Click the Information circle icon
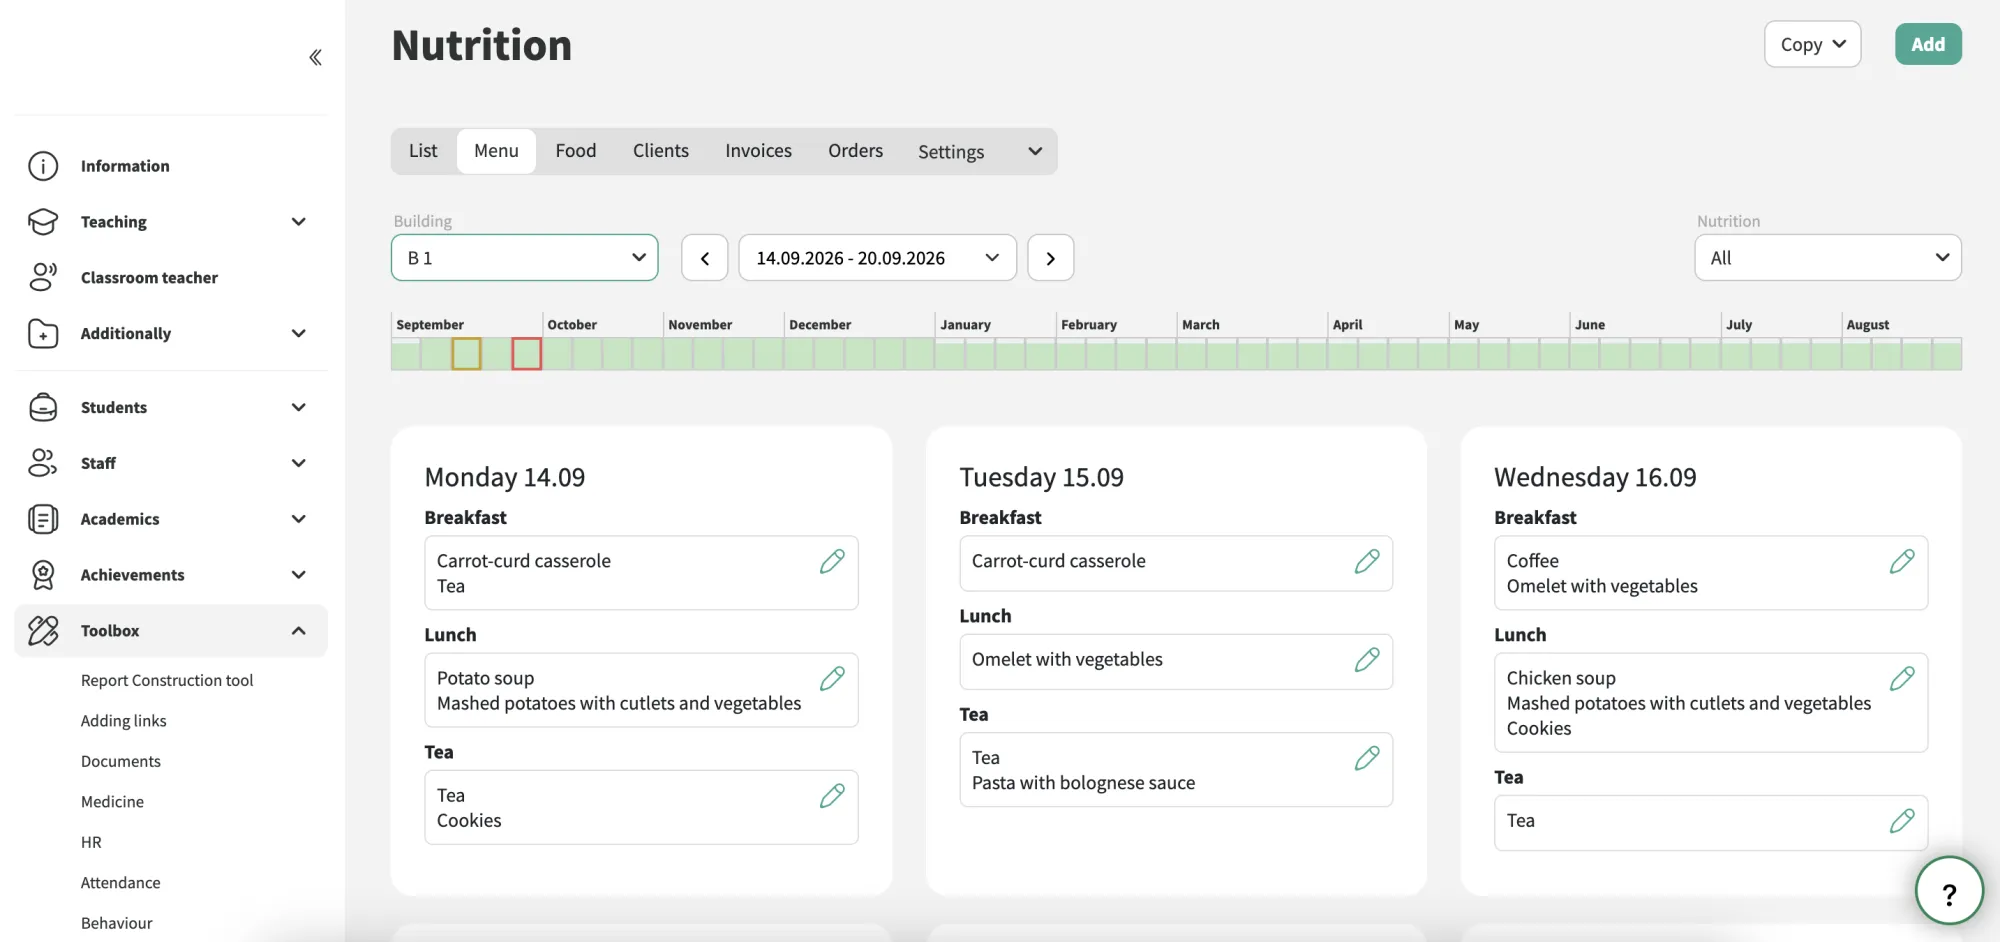 click(43, 166)
